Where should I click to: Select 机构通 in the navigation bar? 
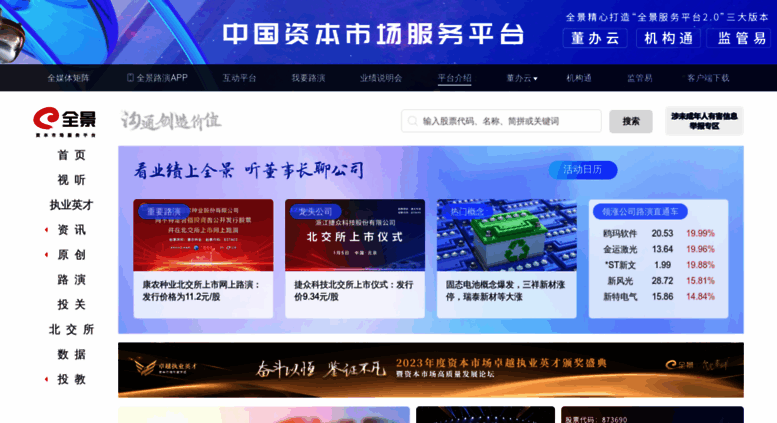[579, 78]
